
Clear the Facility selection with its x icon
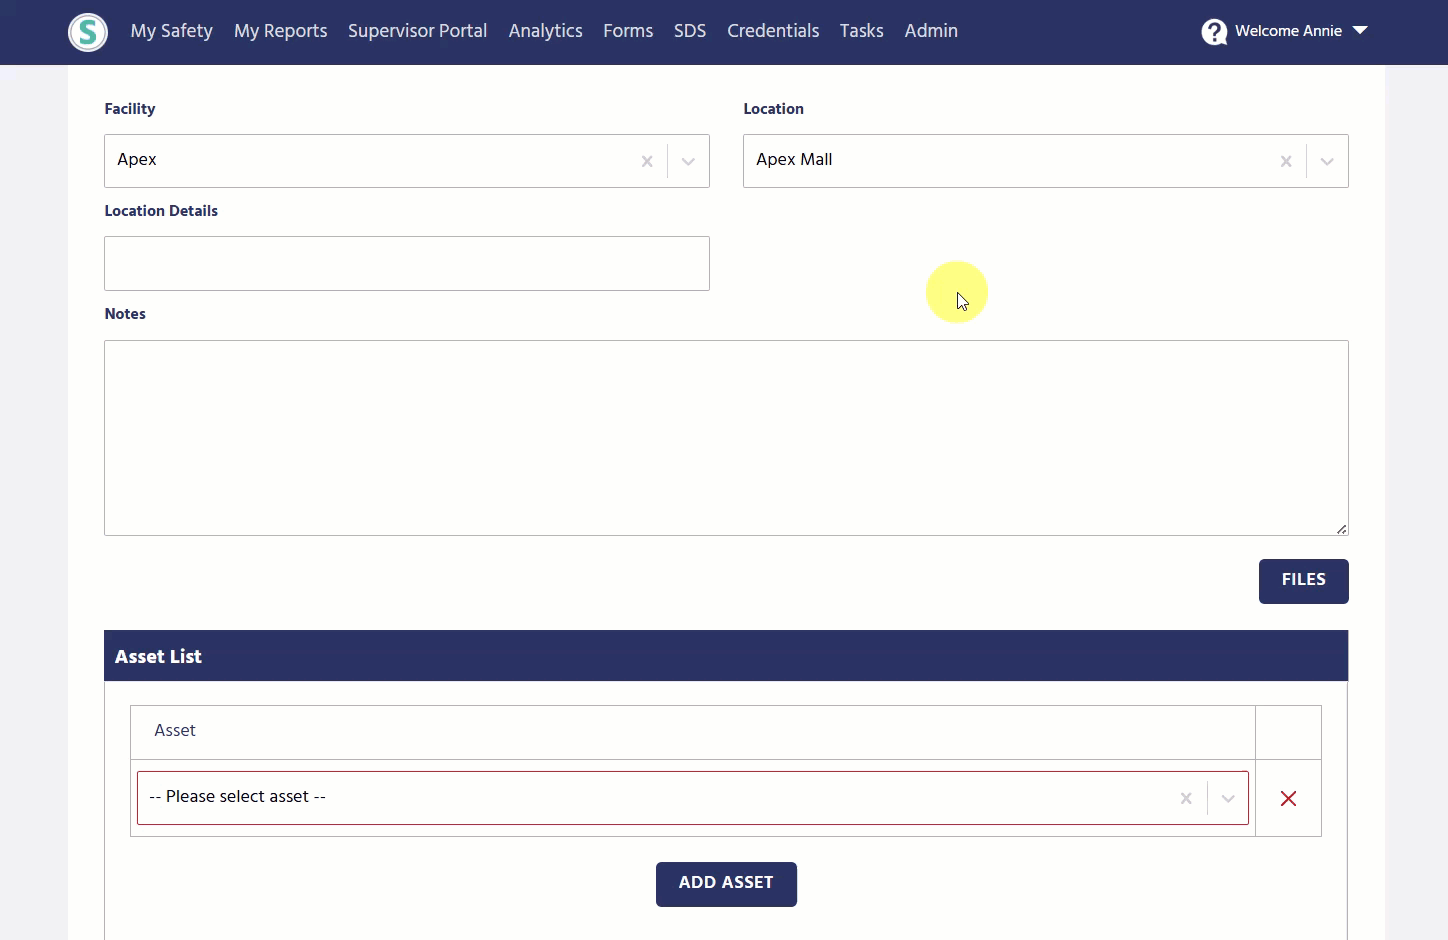(647, 161)
